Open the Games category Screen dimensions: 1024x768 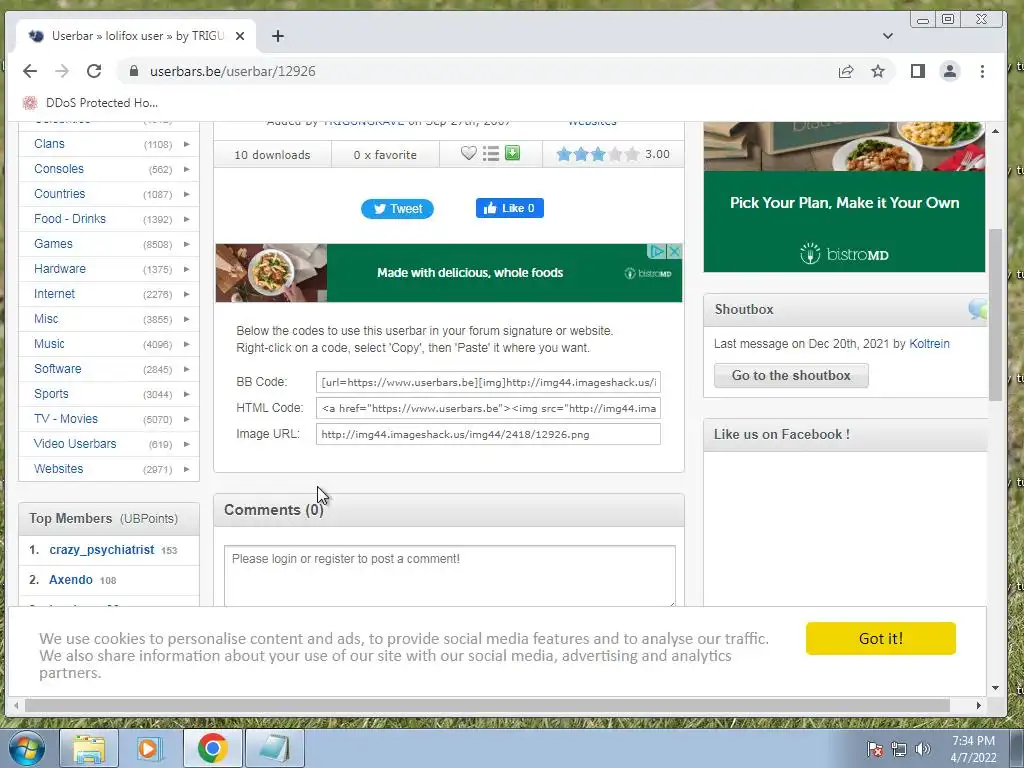pos(54,244)
